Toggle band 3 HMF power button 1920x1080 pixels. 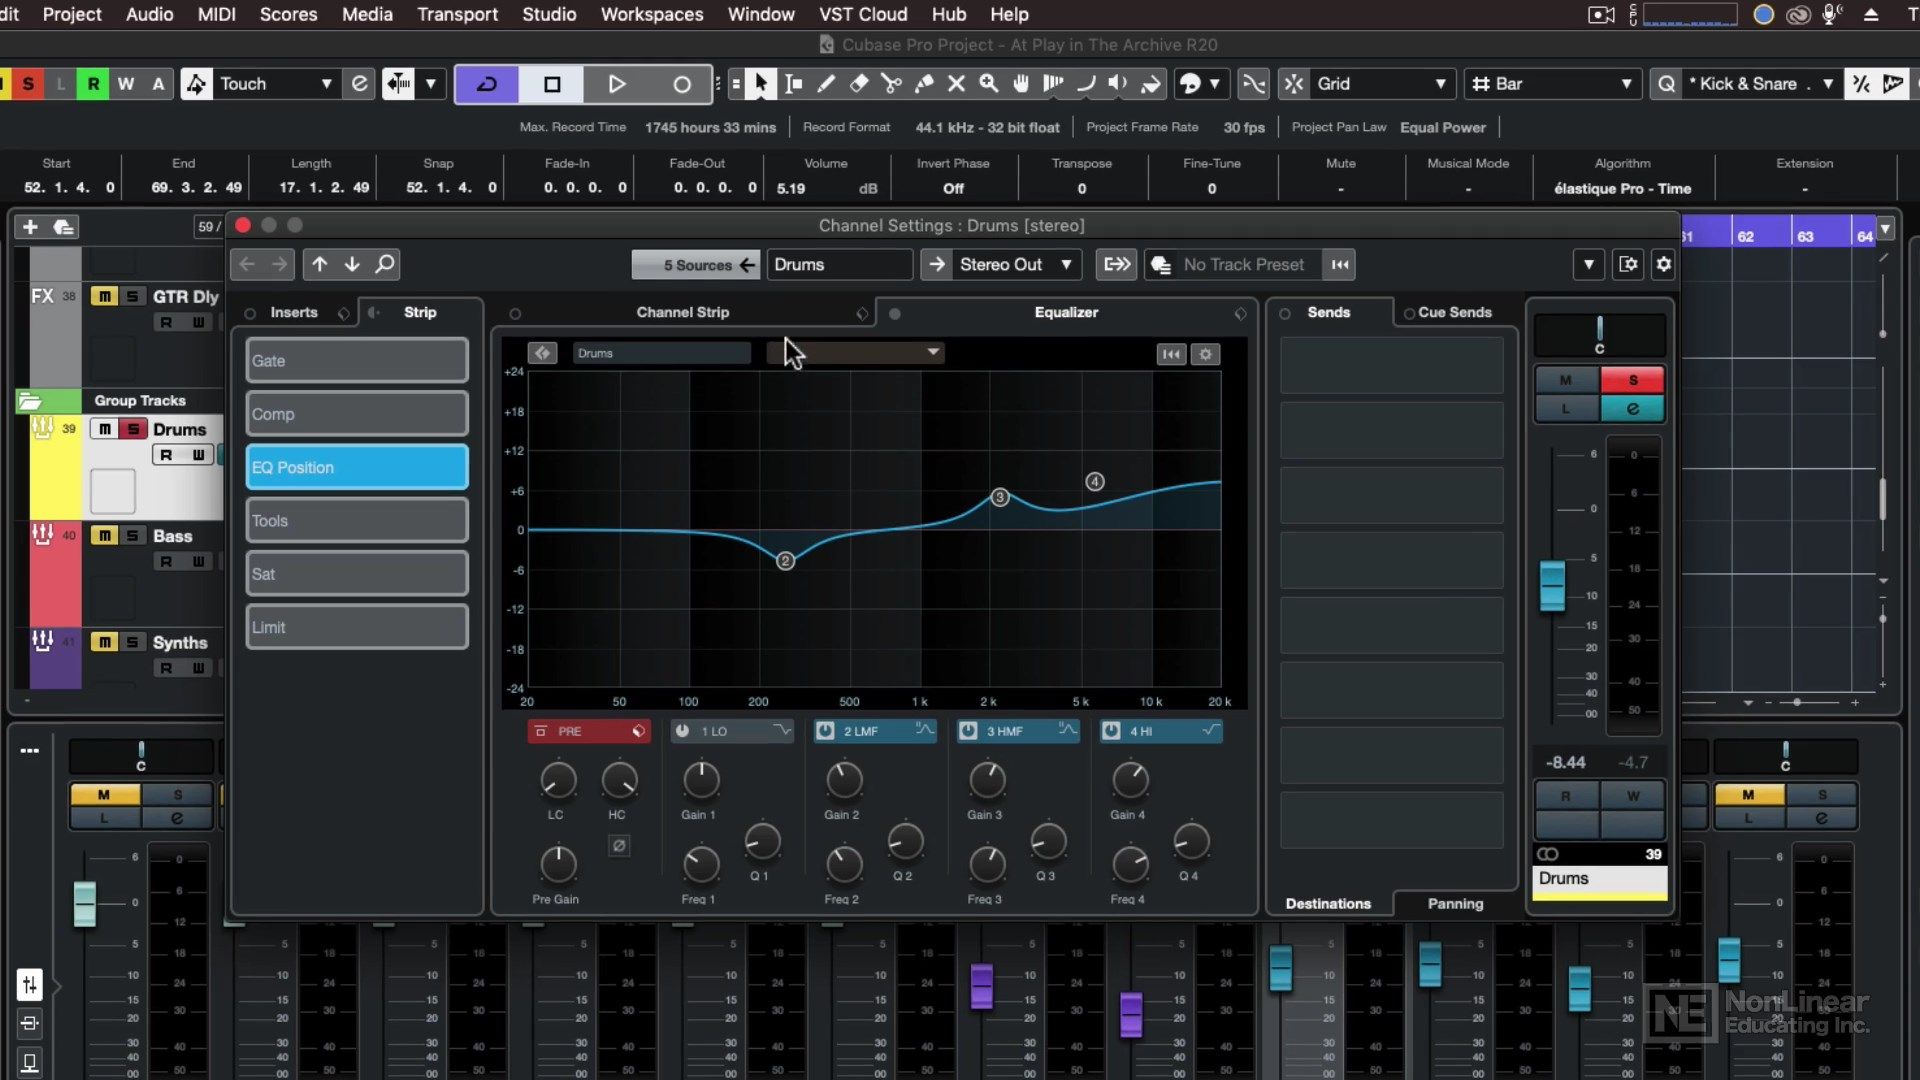968,731
